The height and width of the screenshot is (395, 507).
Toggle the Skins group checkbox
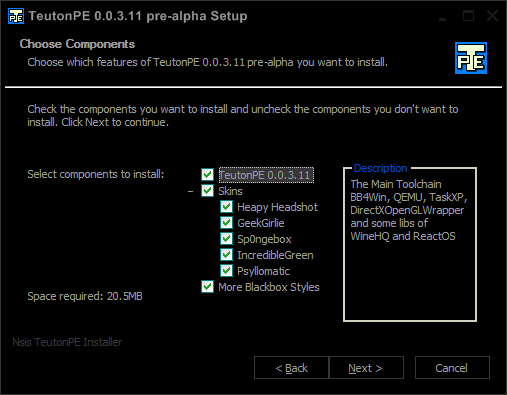[x=207, y=191]
